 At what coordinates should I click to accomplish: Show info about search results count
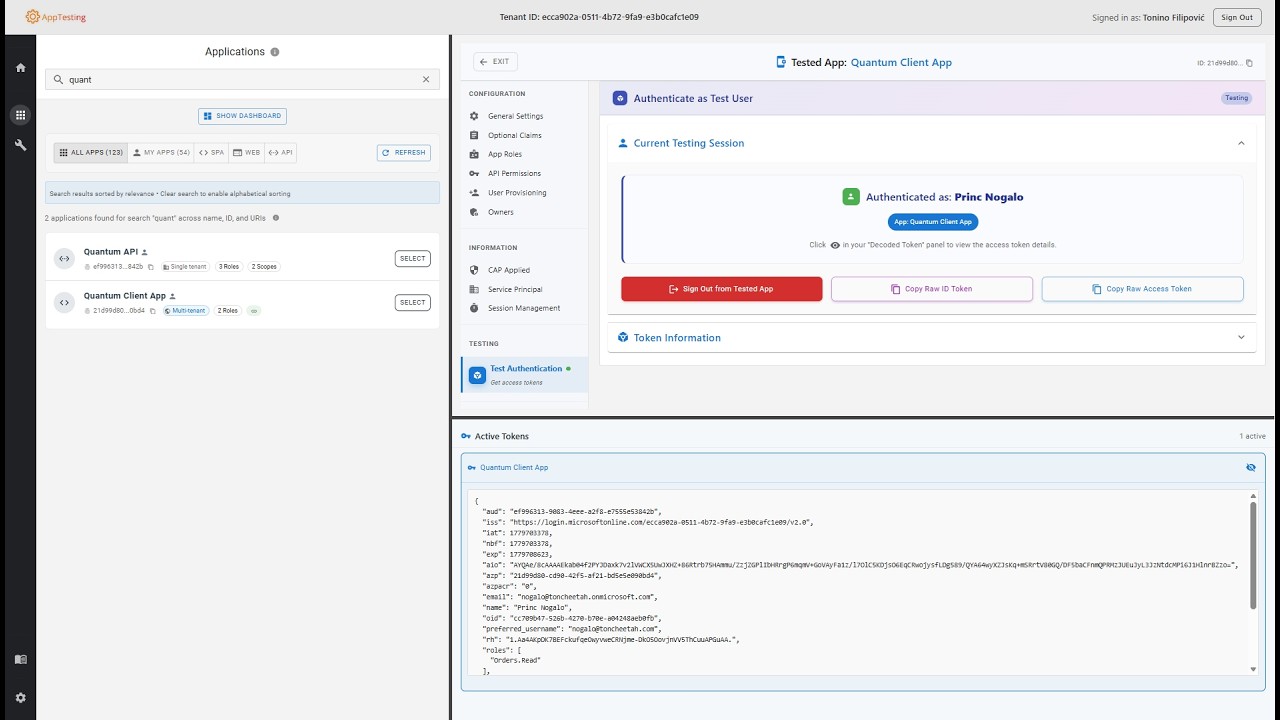276,217
